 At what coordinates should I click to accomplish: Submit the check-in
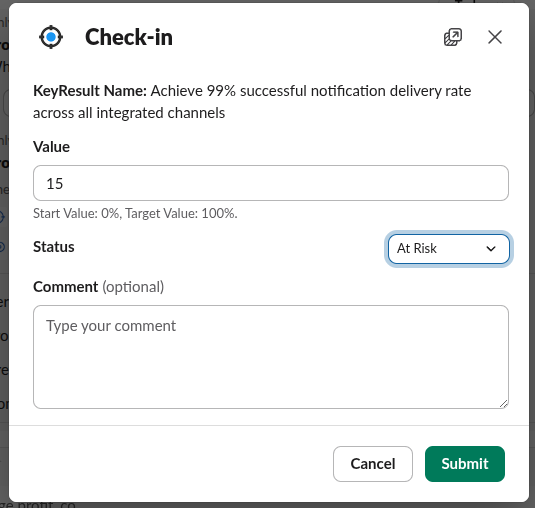465,464
